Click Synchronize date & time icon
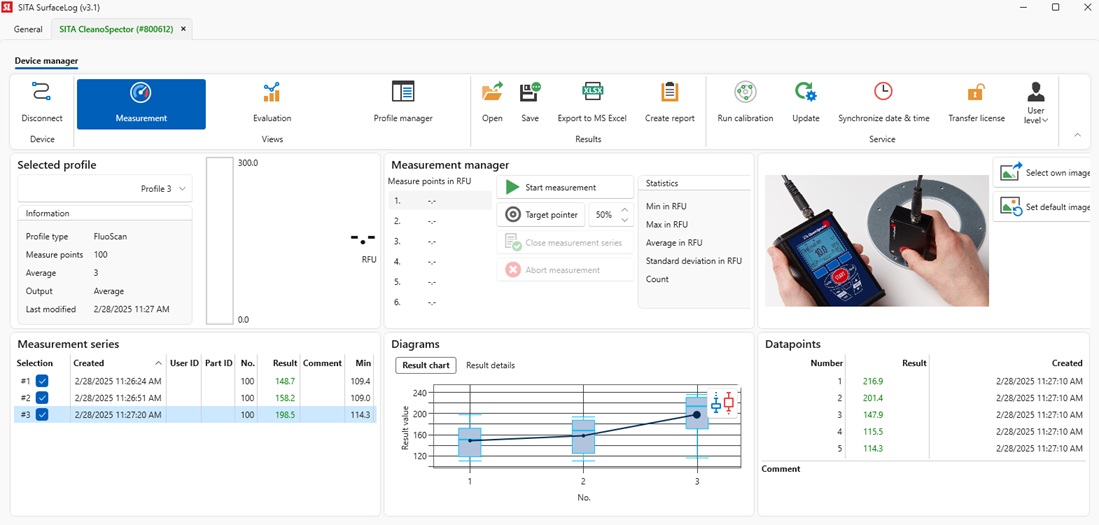The image size is (1099, 525). click(883, 93)
